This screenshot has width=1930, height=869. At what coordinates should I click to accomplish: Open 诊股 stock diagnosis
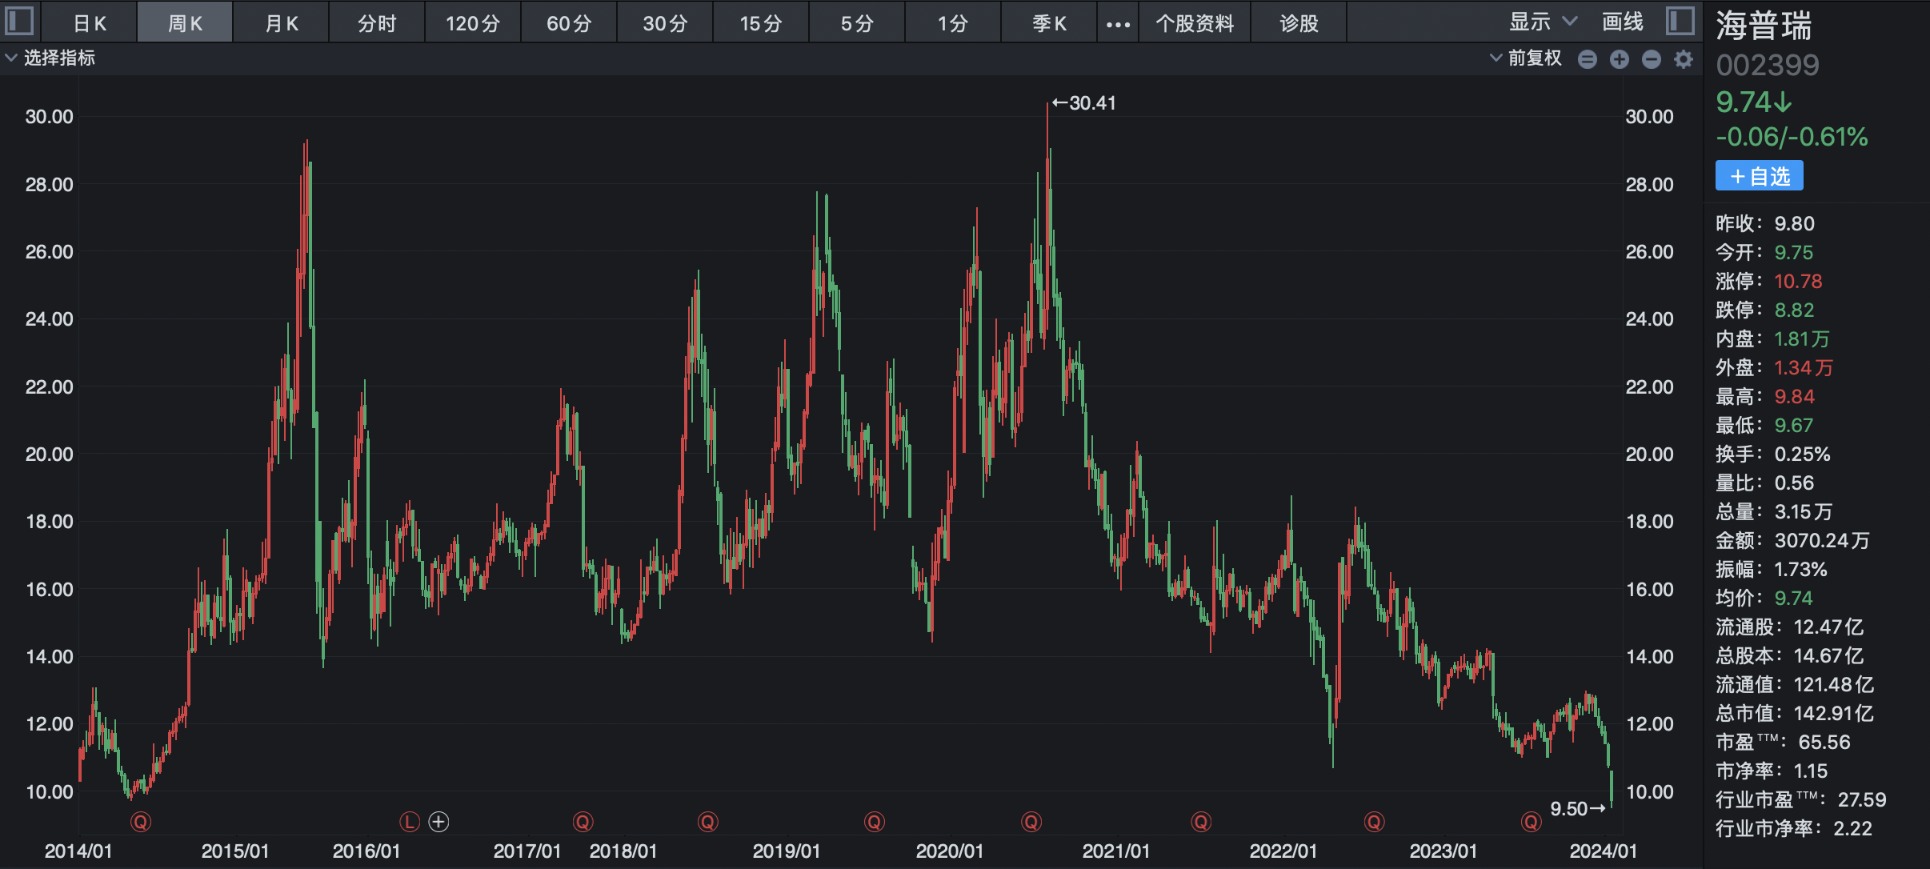point(1299,23)
